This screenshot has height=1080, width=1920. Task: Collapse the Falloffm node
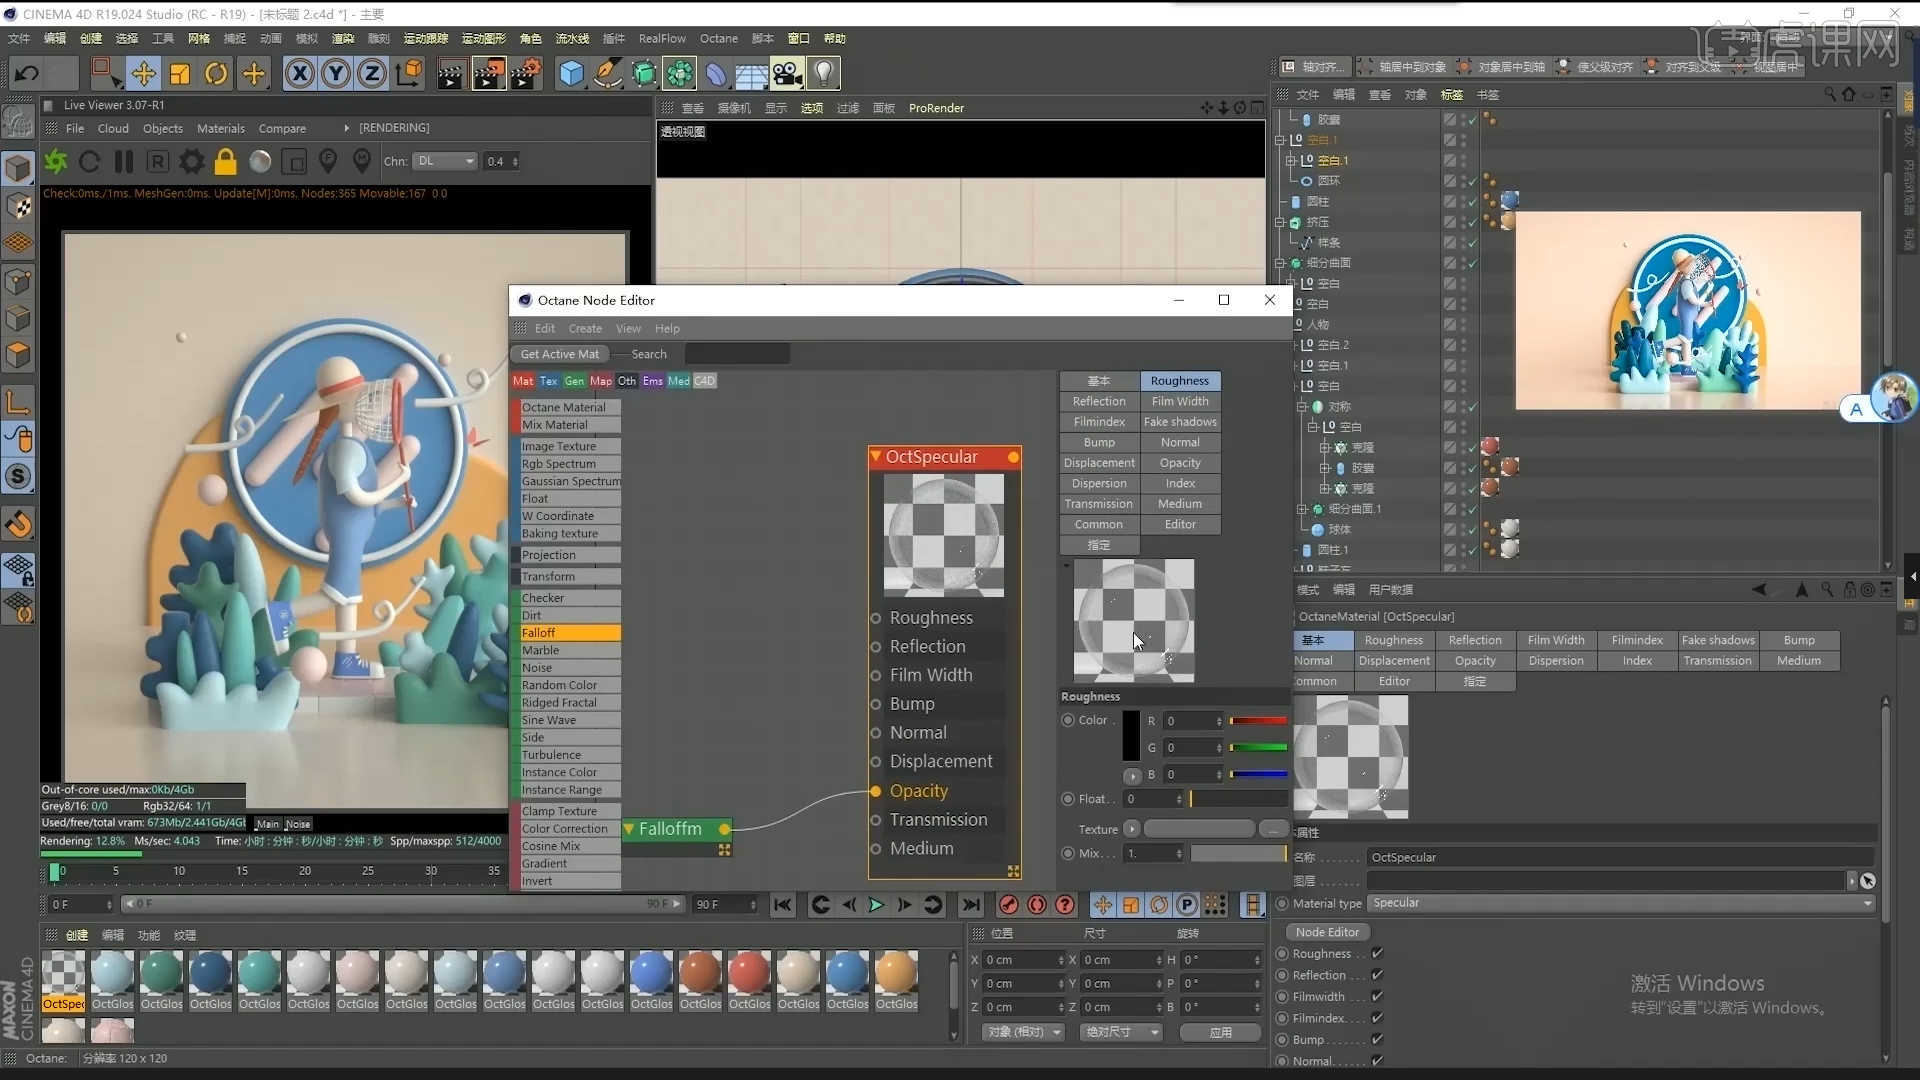(629, 829)
